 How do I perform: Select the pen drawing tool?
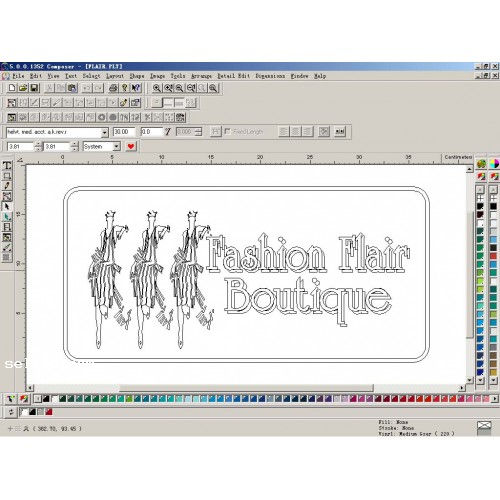[x=7, y=186]
